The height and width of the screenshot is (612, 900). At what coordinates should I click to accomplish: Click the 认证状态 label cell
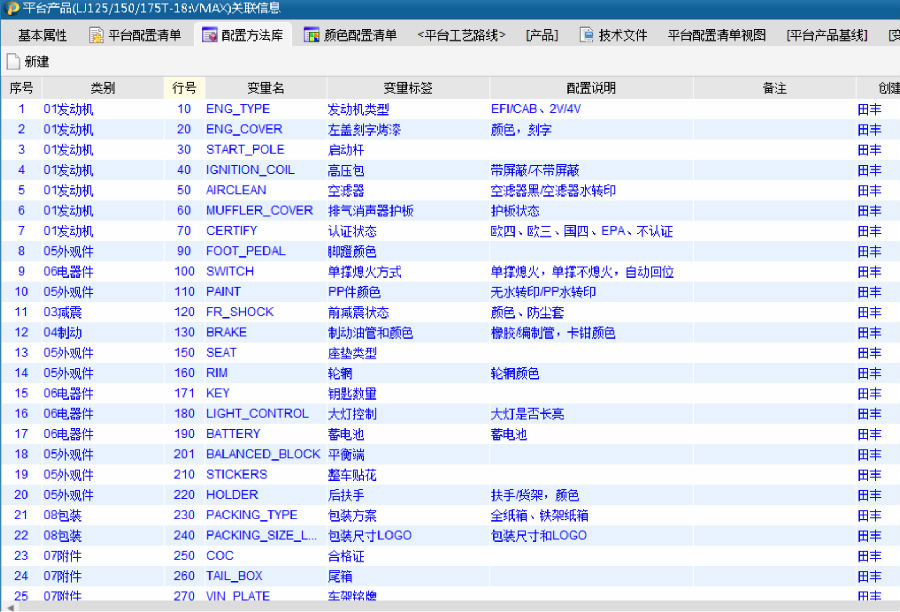click(x=408, y=231)
